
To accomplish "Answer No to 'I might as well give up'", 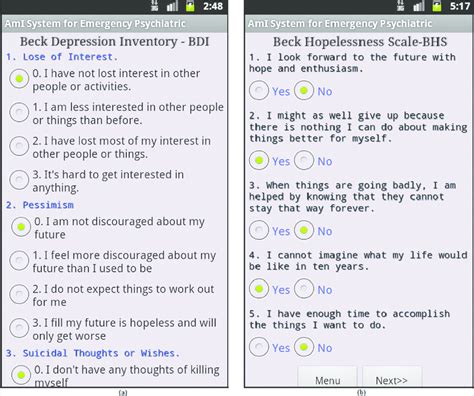I will pyautogui.click(x=304, y=160).
